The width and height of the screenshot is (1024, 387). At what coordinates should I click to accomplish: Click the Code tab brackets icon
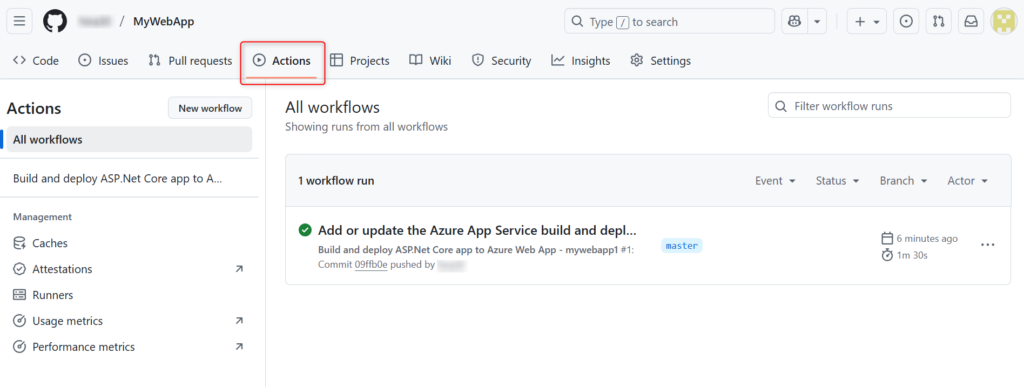pyautogui.click(x=20, y=61)
